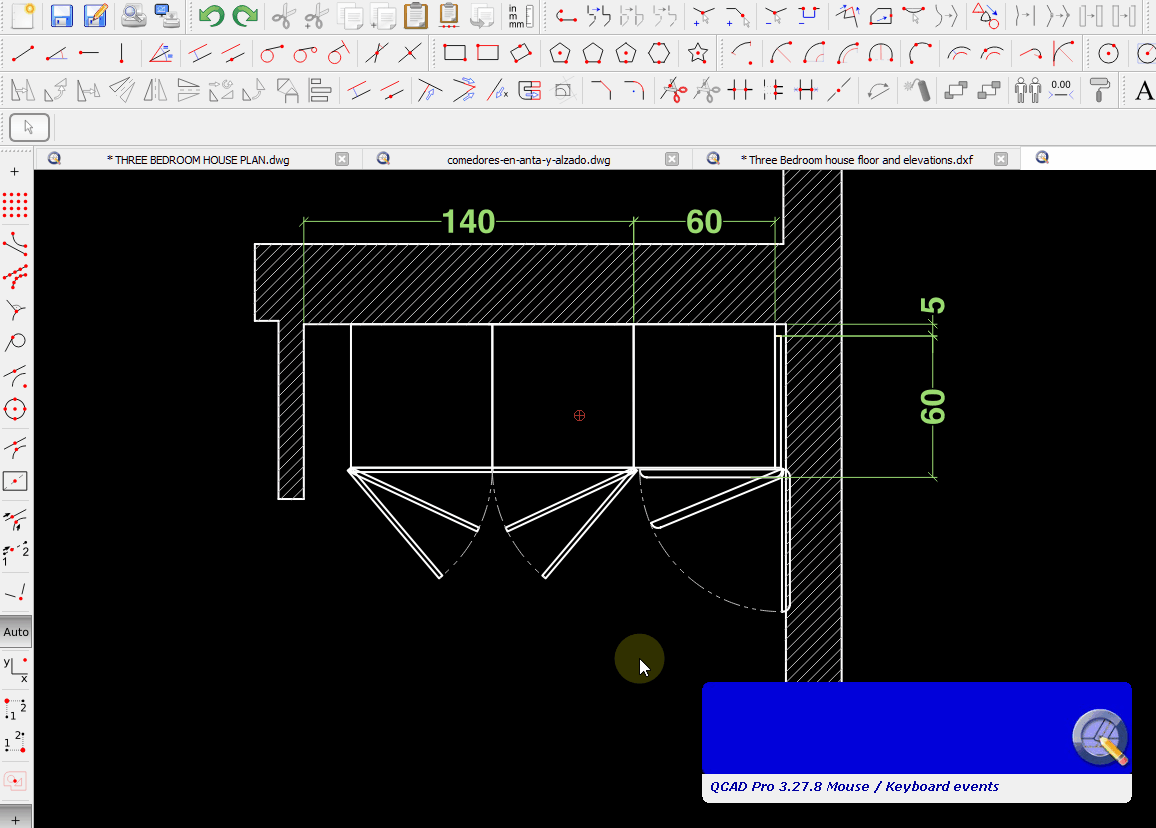This screenshot has height=828, width=1156.
Task: Undo the last action
Action: point(211,16)
